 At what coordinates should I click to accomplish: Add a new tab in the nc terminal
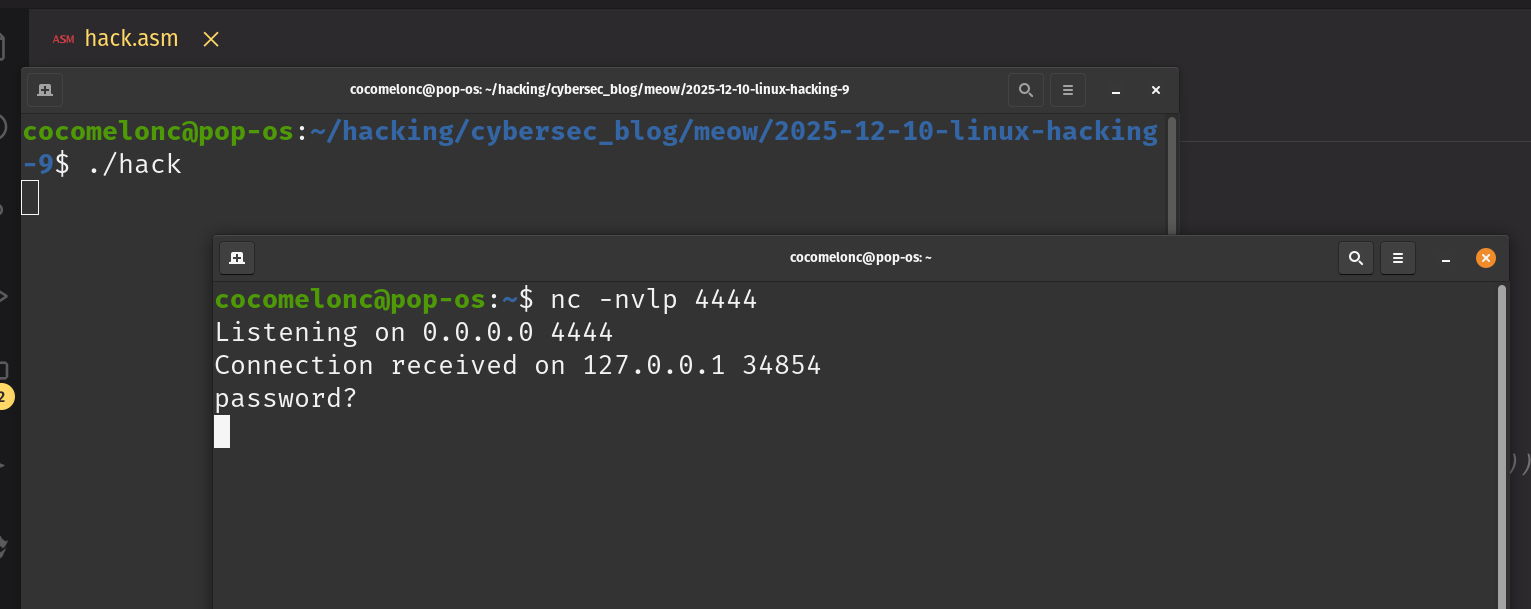237,258
